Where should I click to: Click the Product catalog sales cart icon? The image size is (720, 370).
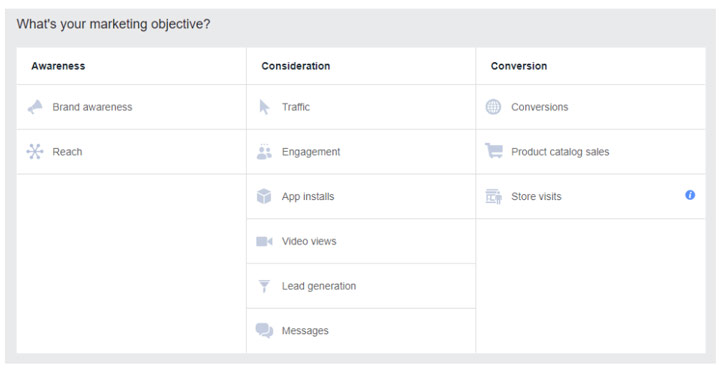494,151
